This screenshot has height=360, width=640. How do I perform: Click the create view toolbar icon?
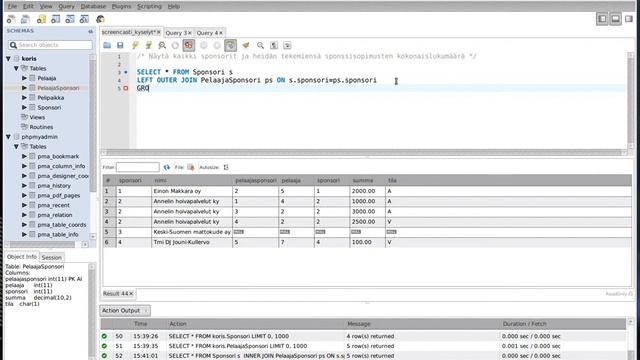pos(70,19)
